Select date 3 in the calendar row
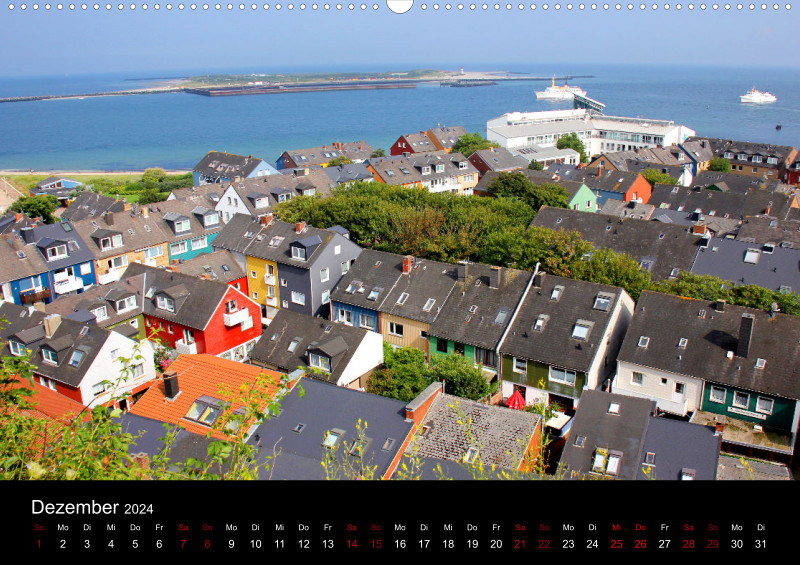The height and width of the screenshot is (565, 800). 87,544
